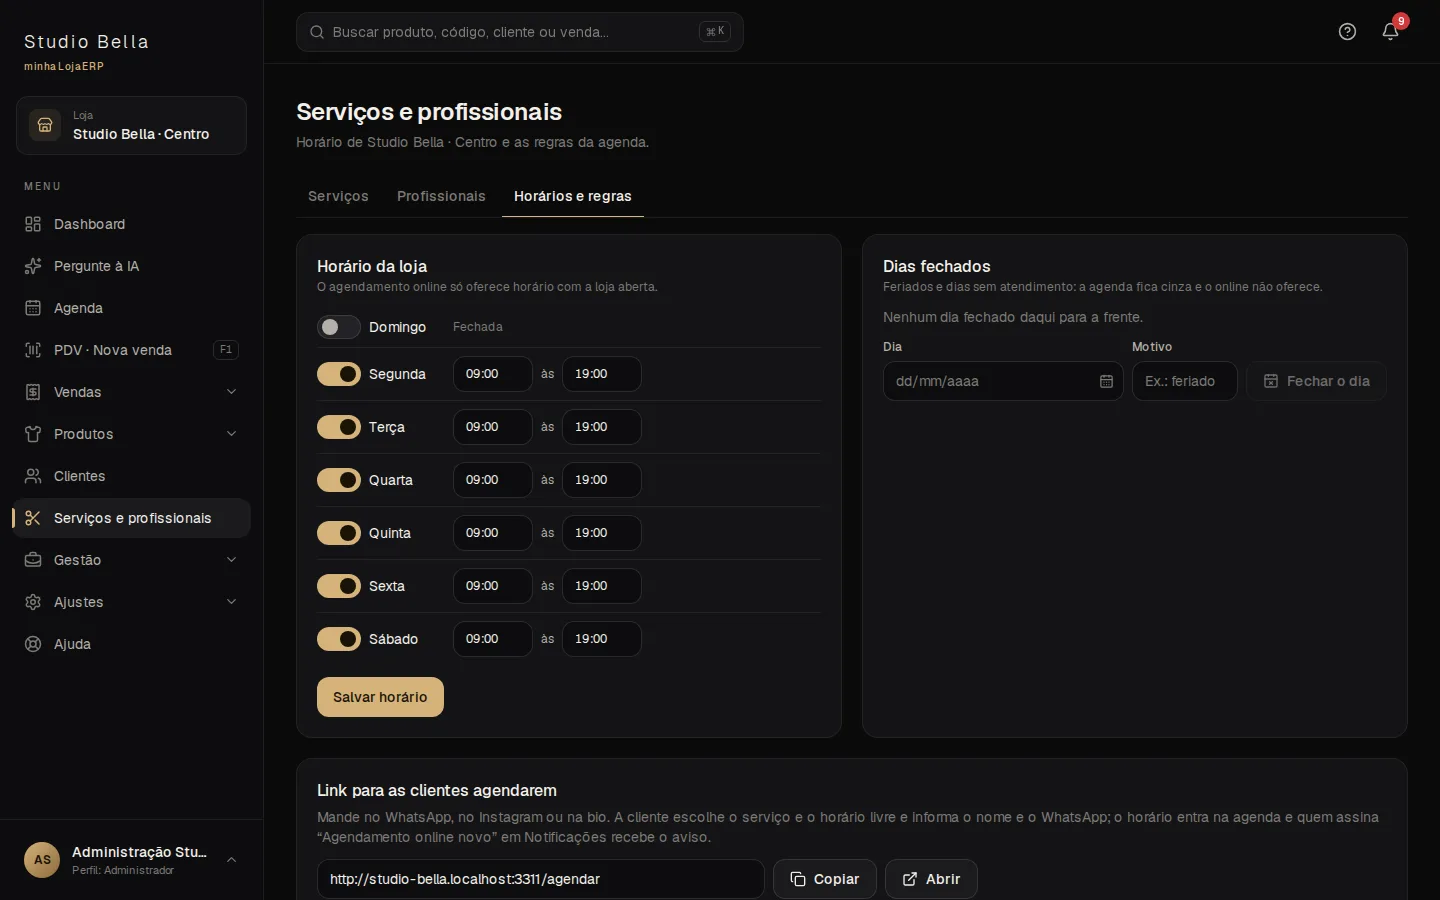Expand the Produtos submenu chevron
1440x900 pixels.
tap(232, 434)
